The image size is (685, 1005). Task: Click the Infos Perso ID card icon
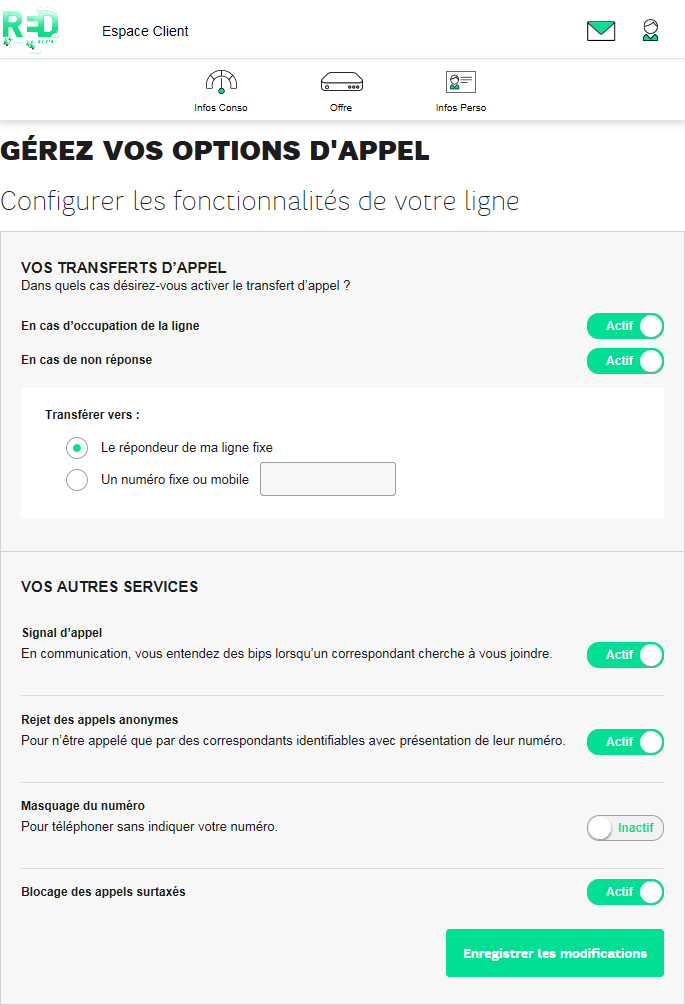pos(460,82)
